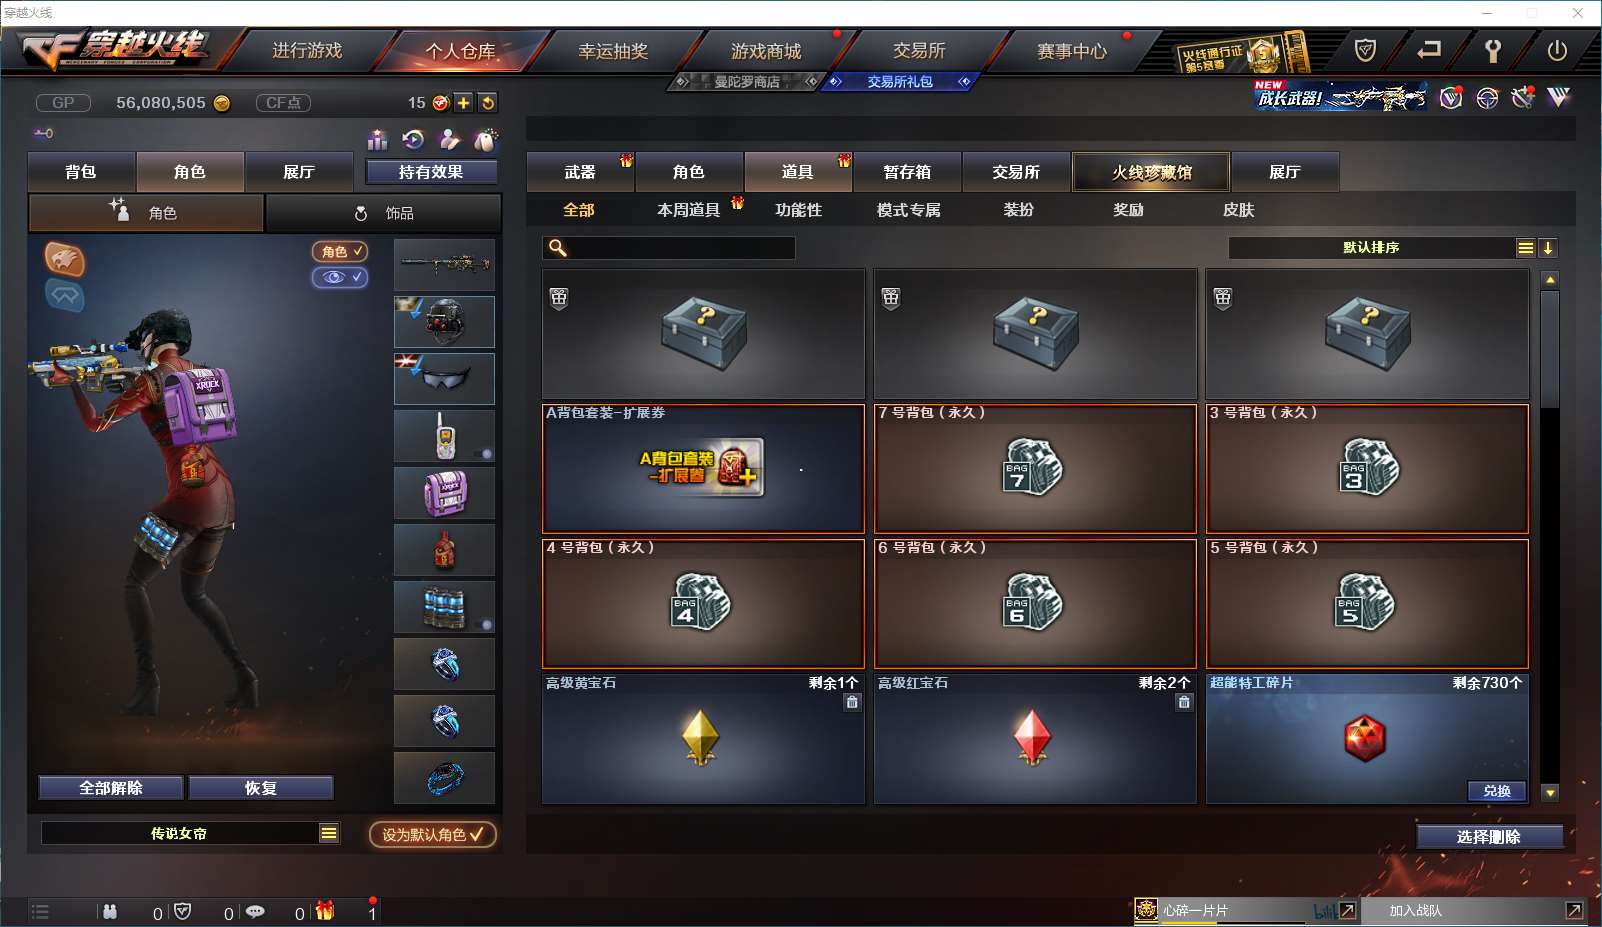The height and width of the screenshot is (927, 1602).
Task: Open the gift box icon in bottom bar
Action: click(x=325, y=910)
